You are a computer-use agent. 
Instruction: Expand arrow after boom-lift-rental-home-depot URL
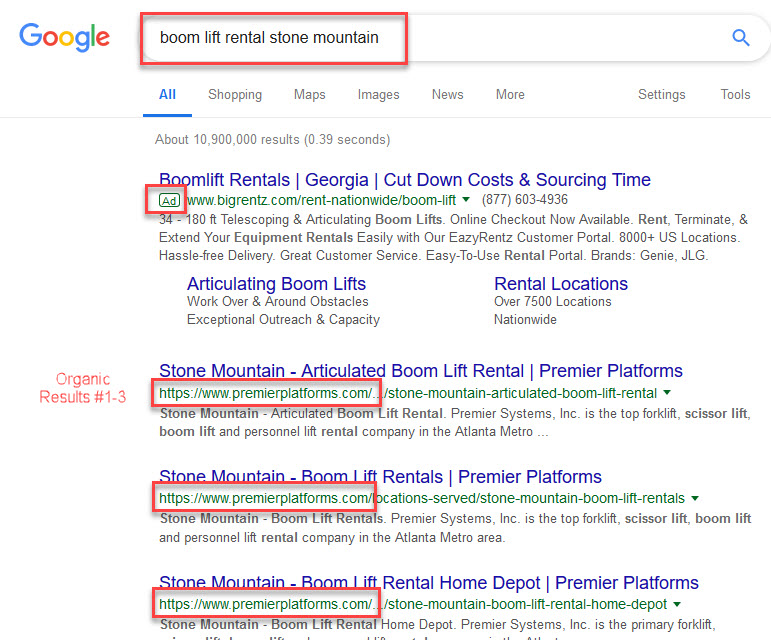click(x=677, y=604)
